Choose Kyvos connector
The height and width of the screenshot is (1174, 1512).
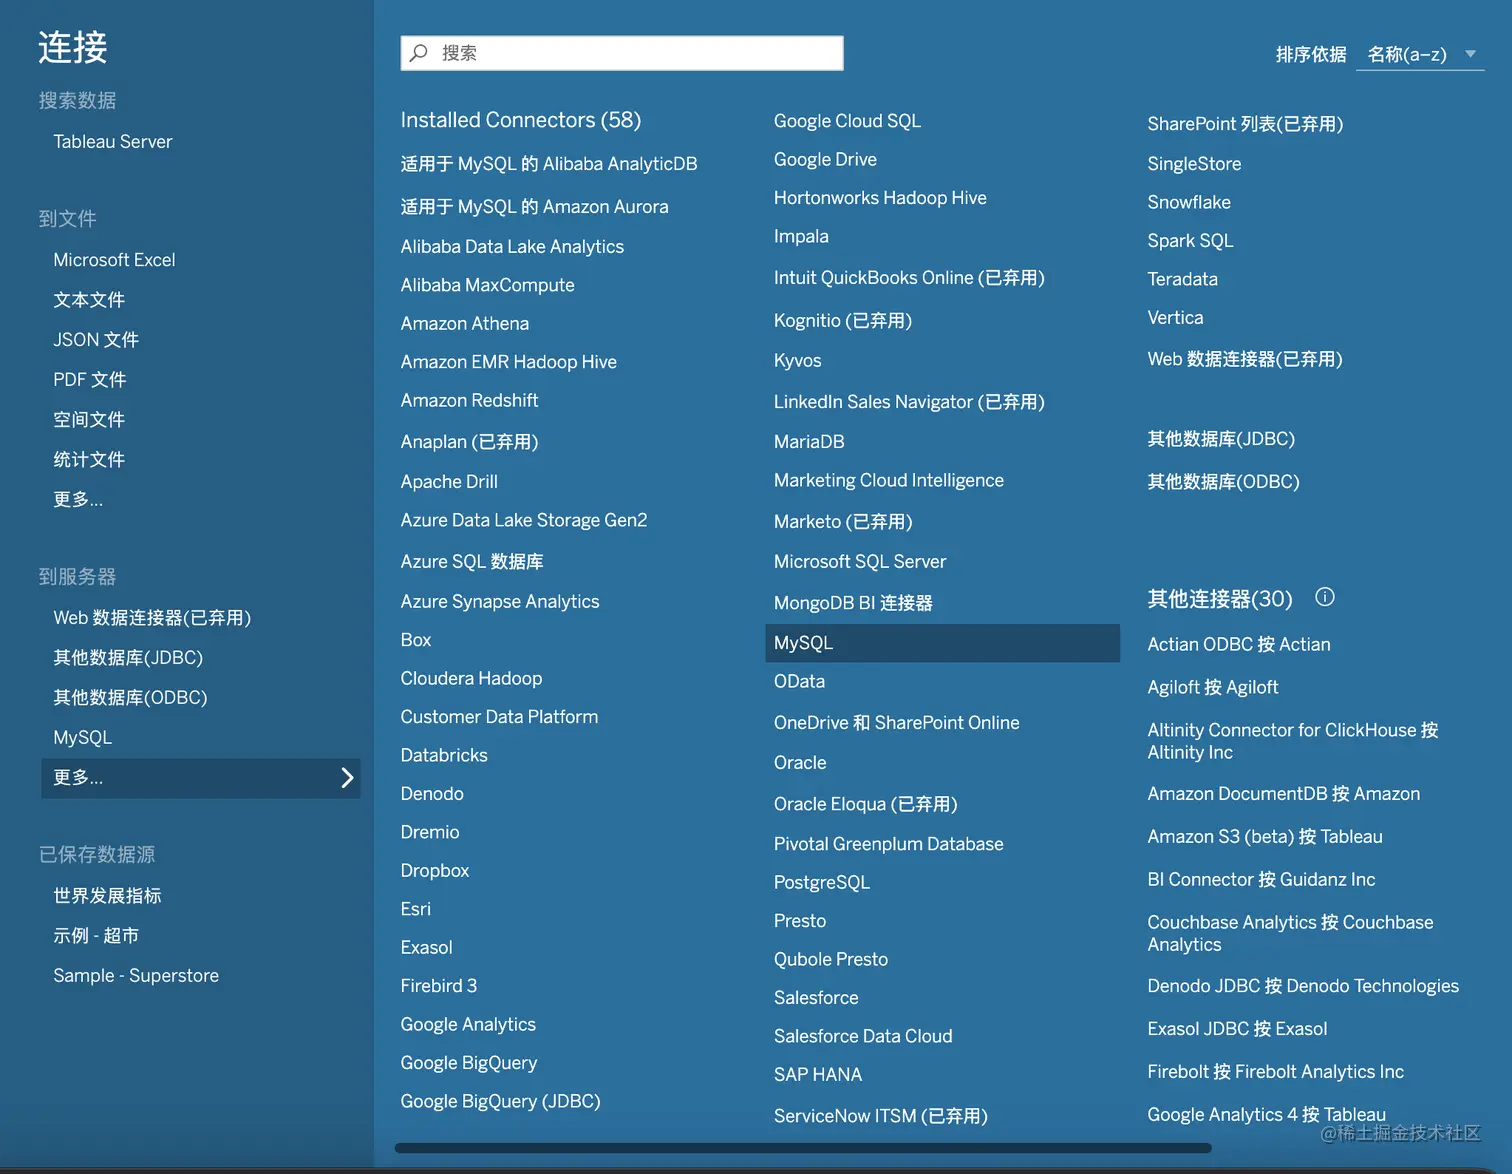tap(797, 361)
